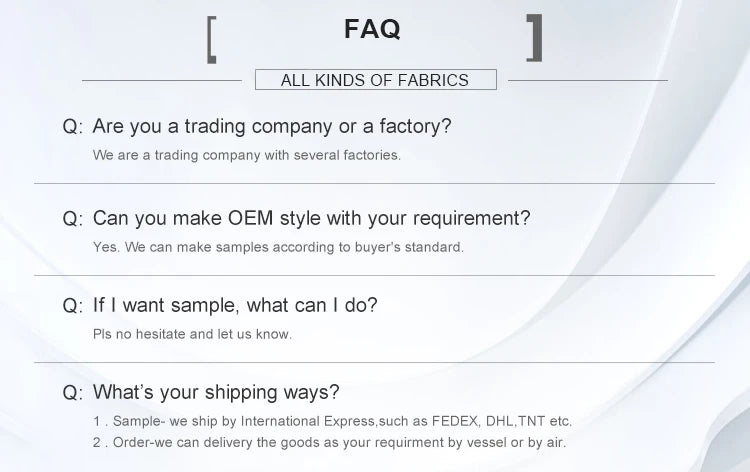Click the FAQ heading at the top
This screenshot has height=472, width=750.
(x=372, y=30)
